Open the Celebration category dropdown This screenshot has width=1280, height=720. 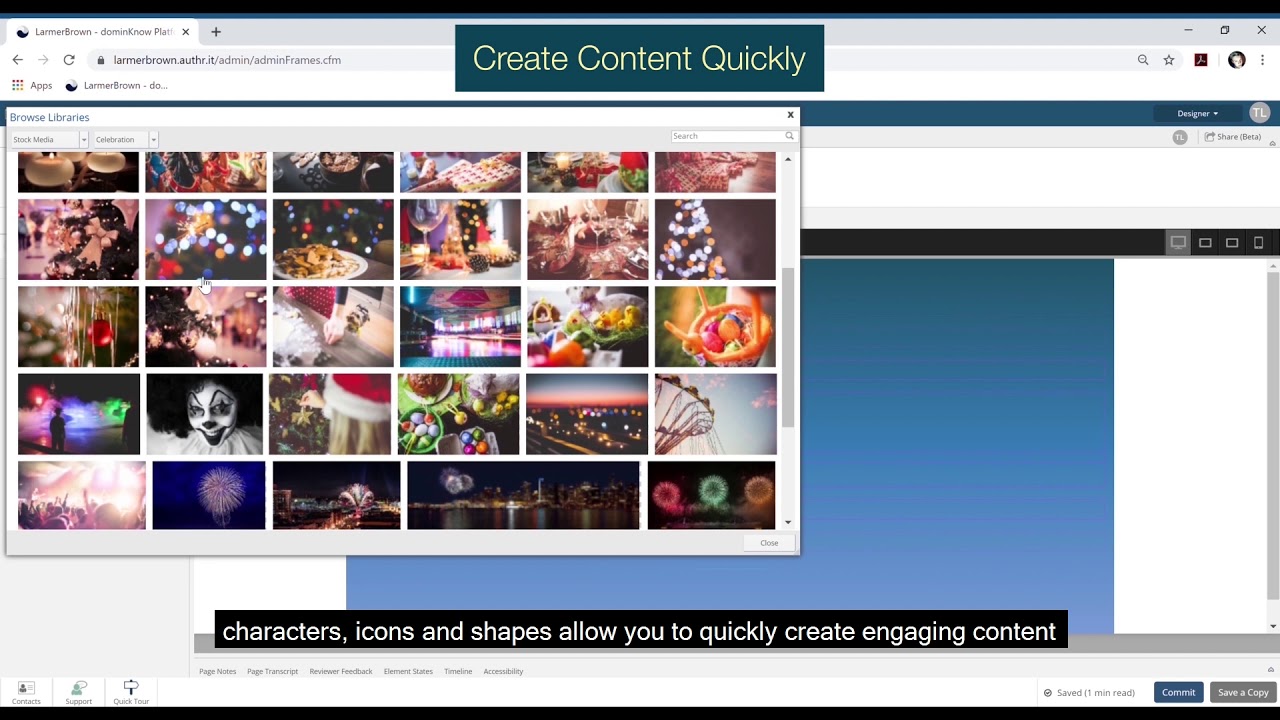tap(126, 140)
